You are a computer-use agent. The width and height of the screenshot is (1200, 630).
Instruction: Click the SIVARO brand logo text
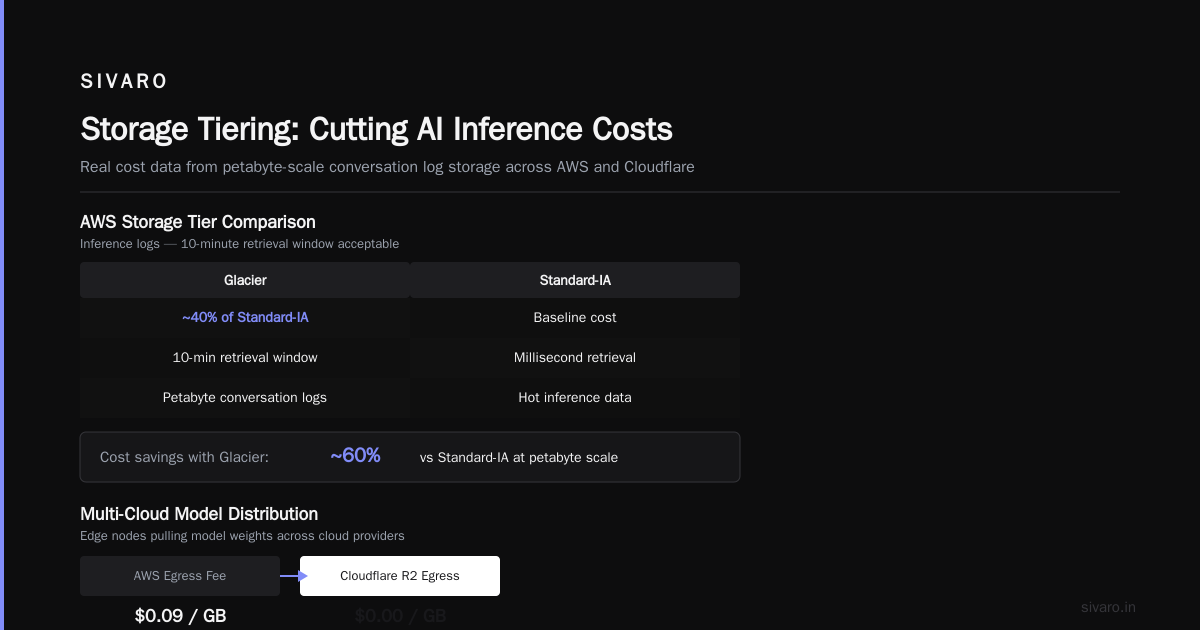point(124,82)
